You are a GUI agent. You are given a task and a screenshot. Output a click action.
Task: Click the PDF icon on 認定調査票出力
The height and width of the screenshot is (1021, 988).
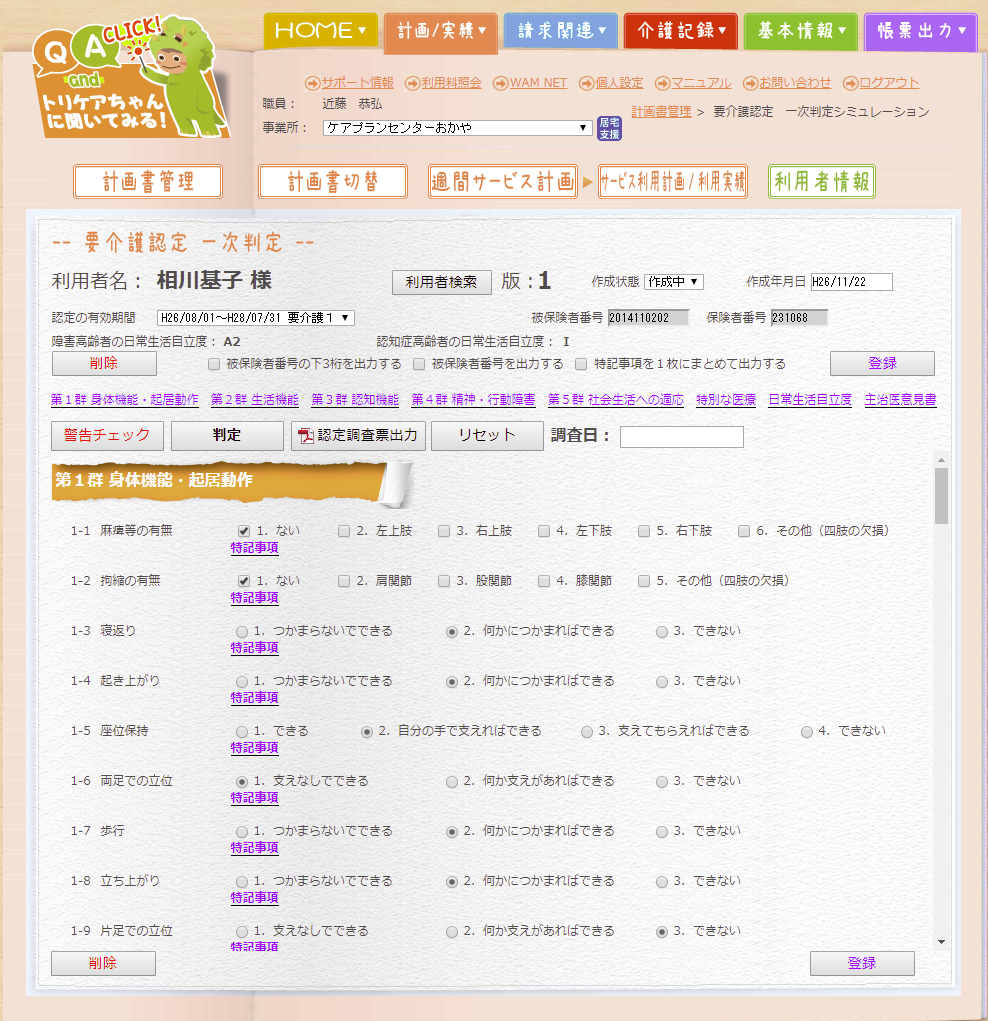306,436
